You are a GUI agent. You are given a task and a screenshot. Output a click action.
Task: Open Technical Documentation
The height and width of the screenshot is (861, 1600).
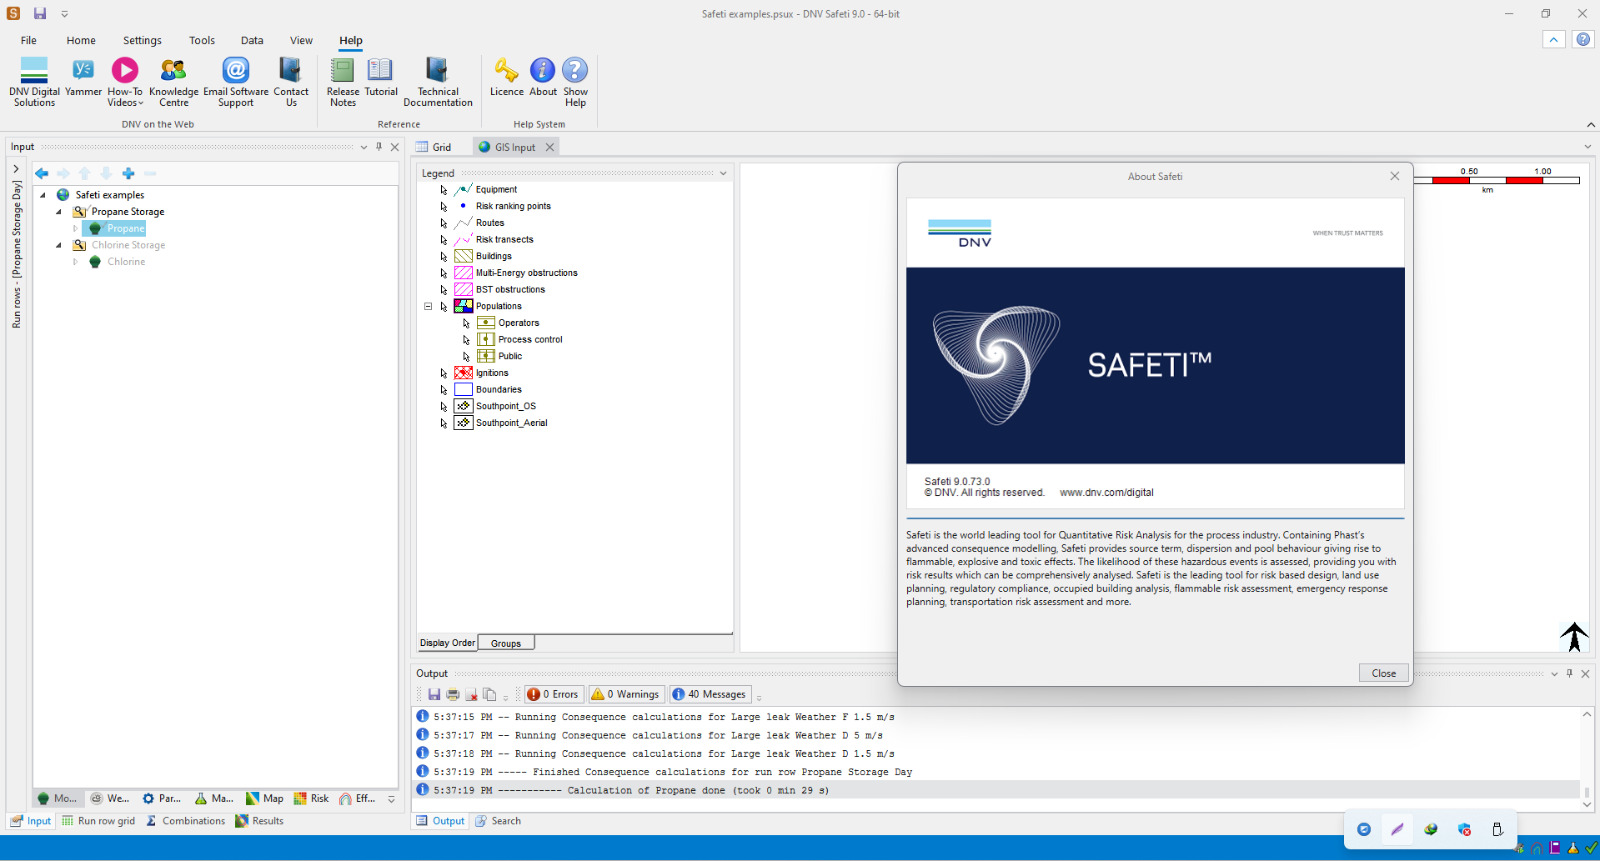pyautogui.click(x=438, y=82)
